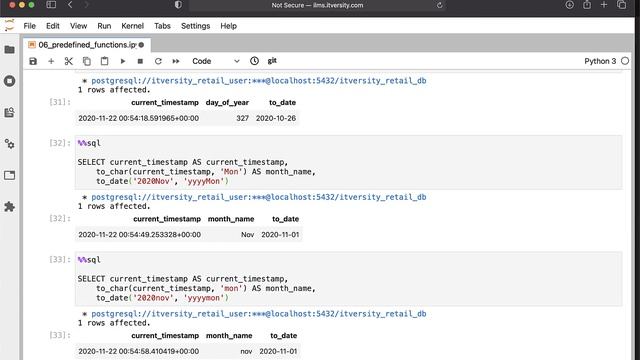Click the postgresql connection link above output 31
The image size is (640, 360).
click(x=259, y=81)
